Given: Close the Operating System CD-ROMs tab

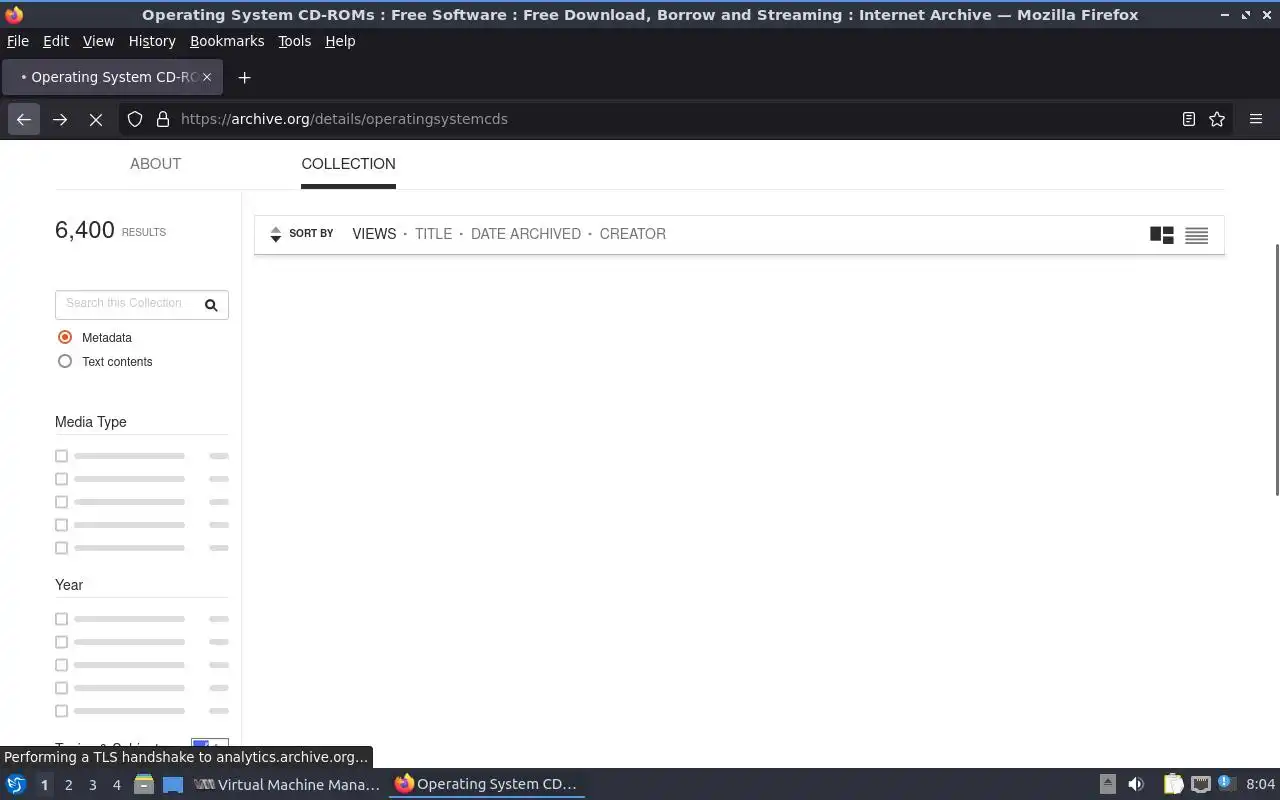Looking at the screenshot, I should point(207,77).
